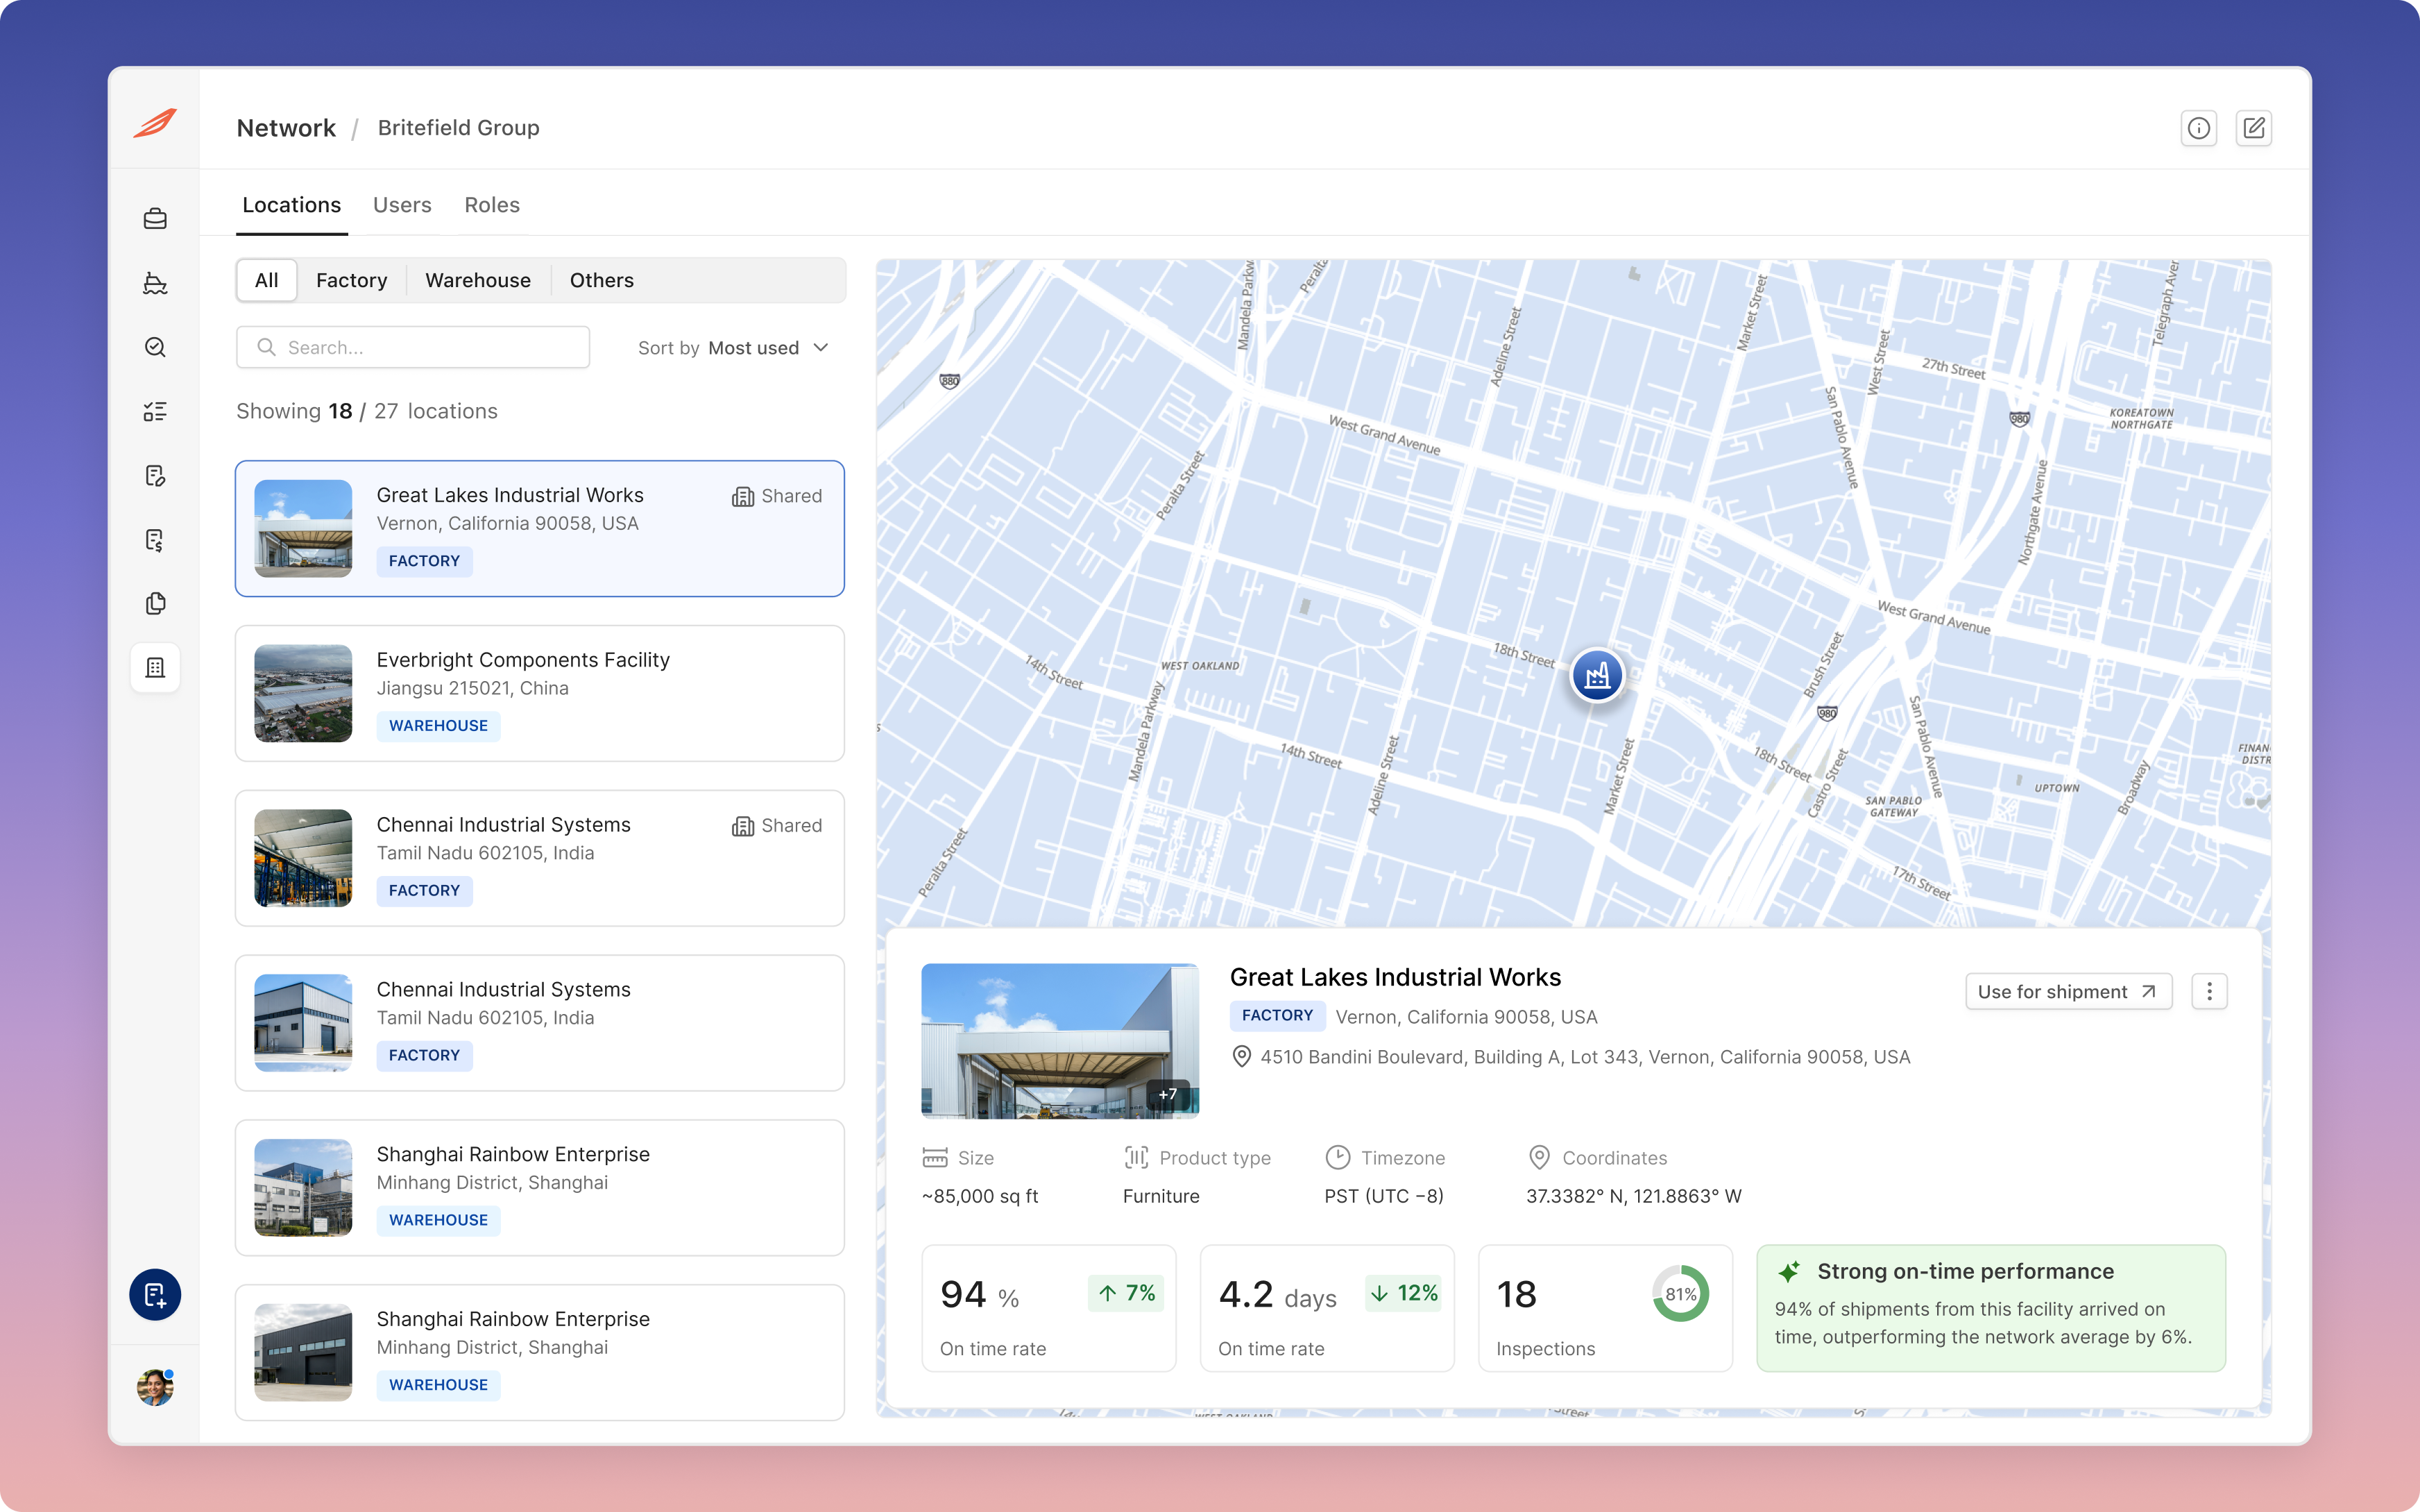The height and width of the screenshot is (1512, 2420).
Task: Click the Timezone clock icon
Action: click(1337, 1158)
